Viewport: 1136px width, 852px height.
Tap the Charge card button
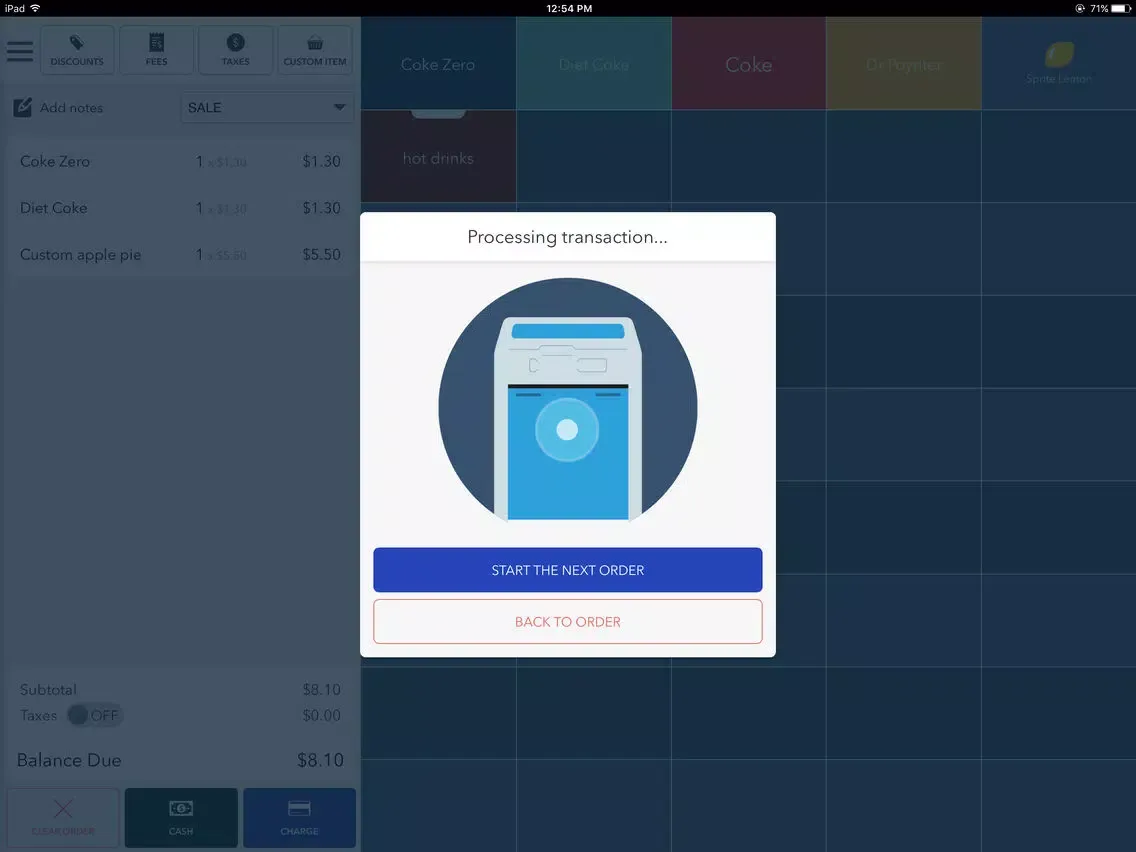[299, 817]
